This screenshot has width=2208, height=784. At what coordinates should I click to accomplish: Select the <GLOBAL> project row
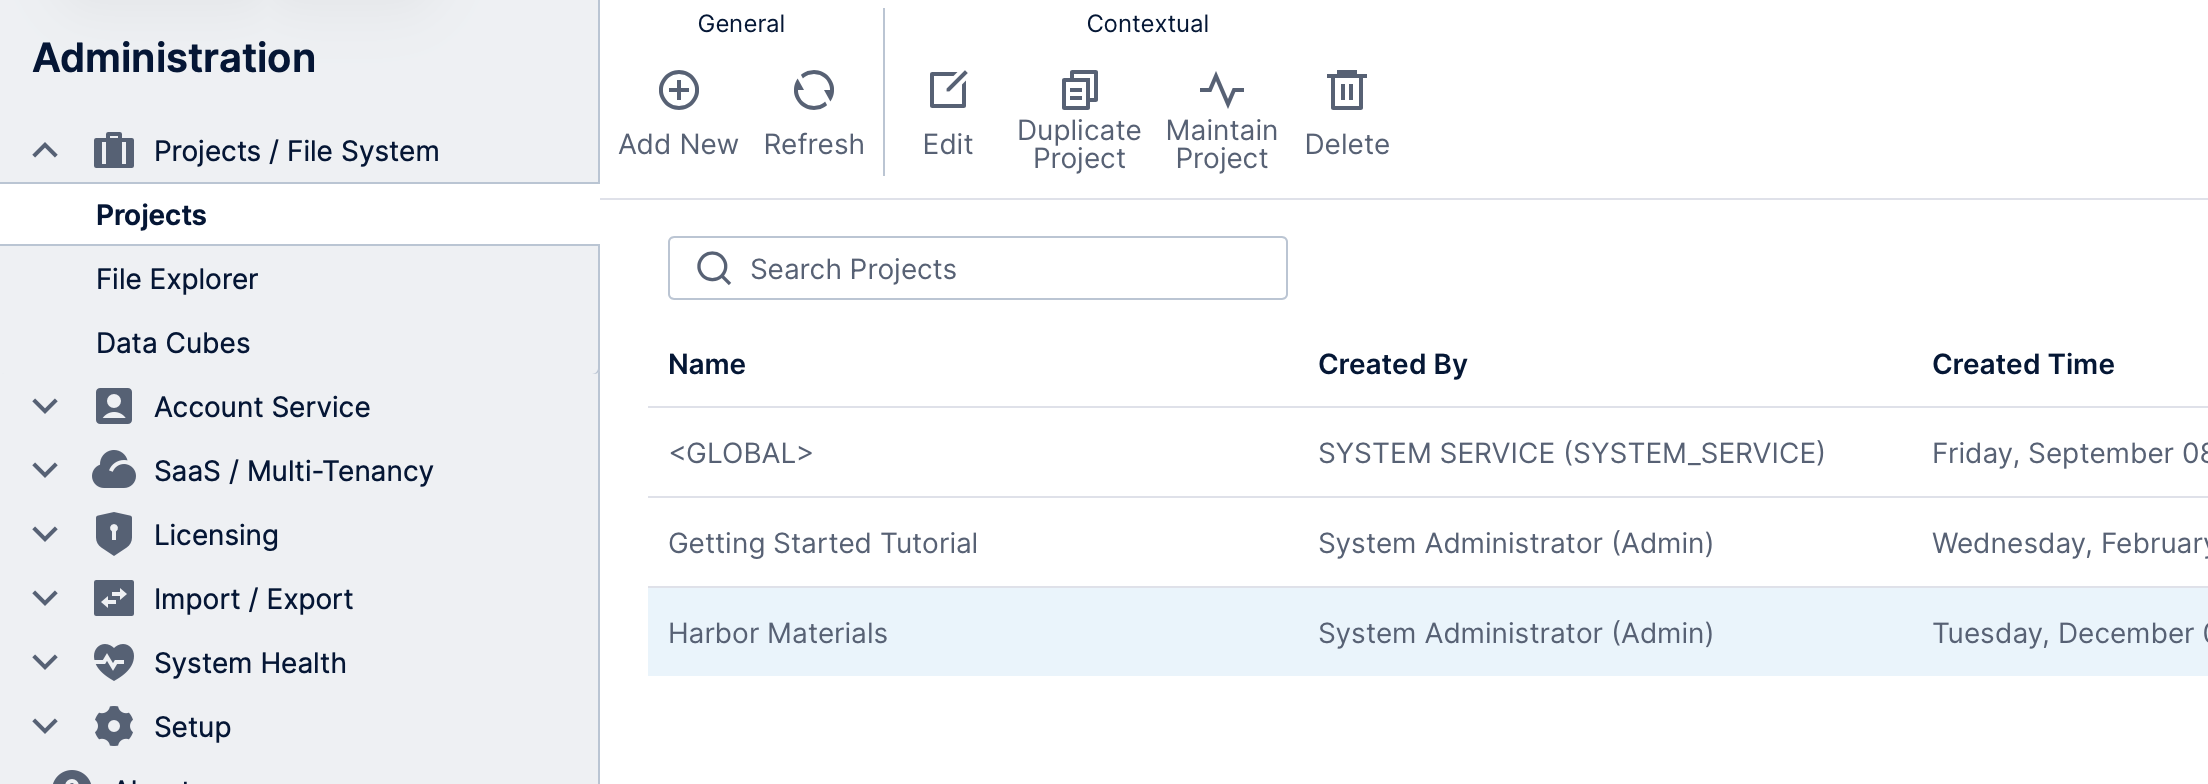740,453
